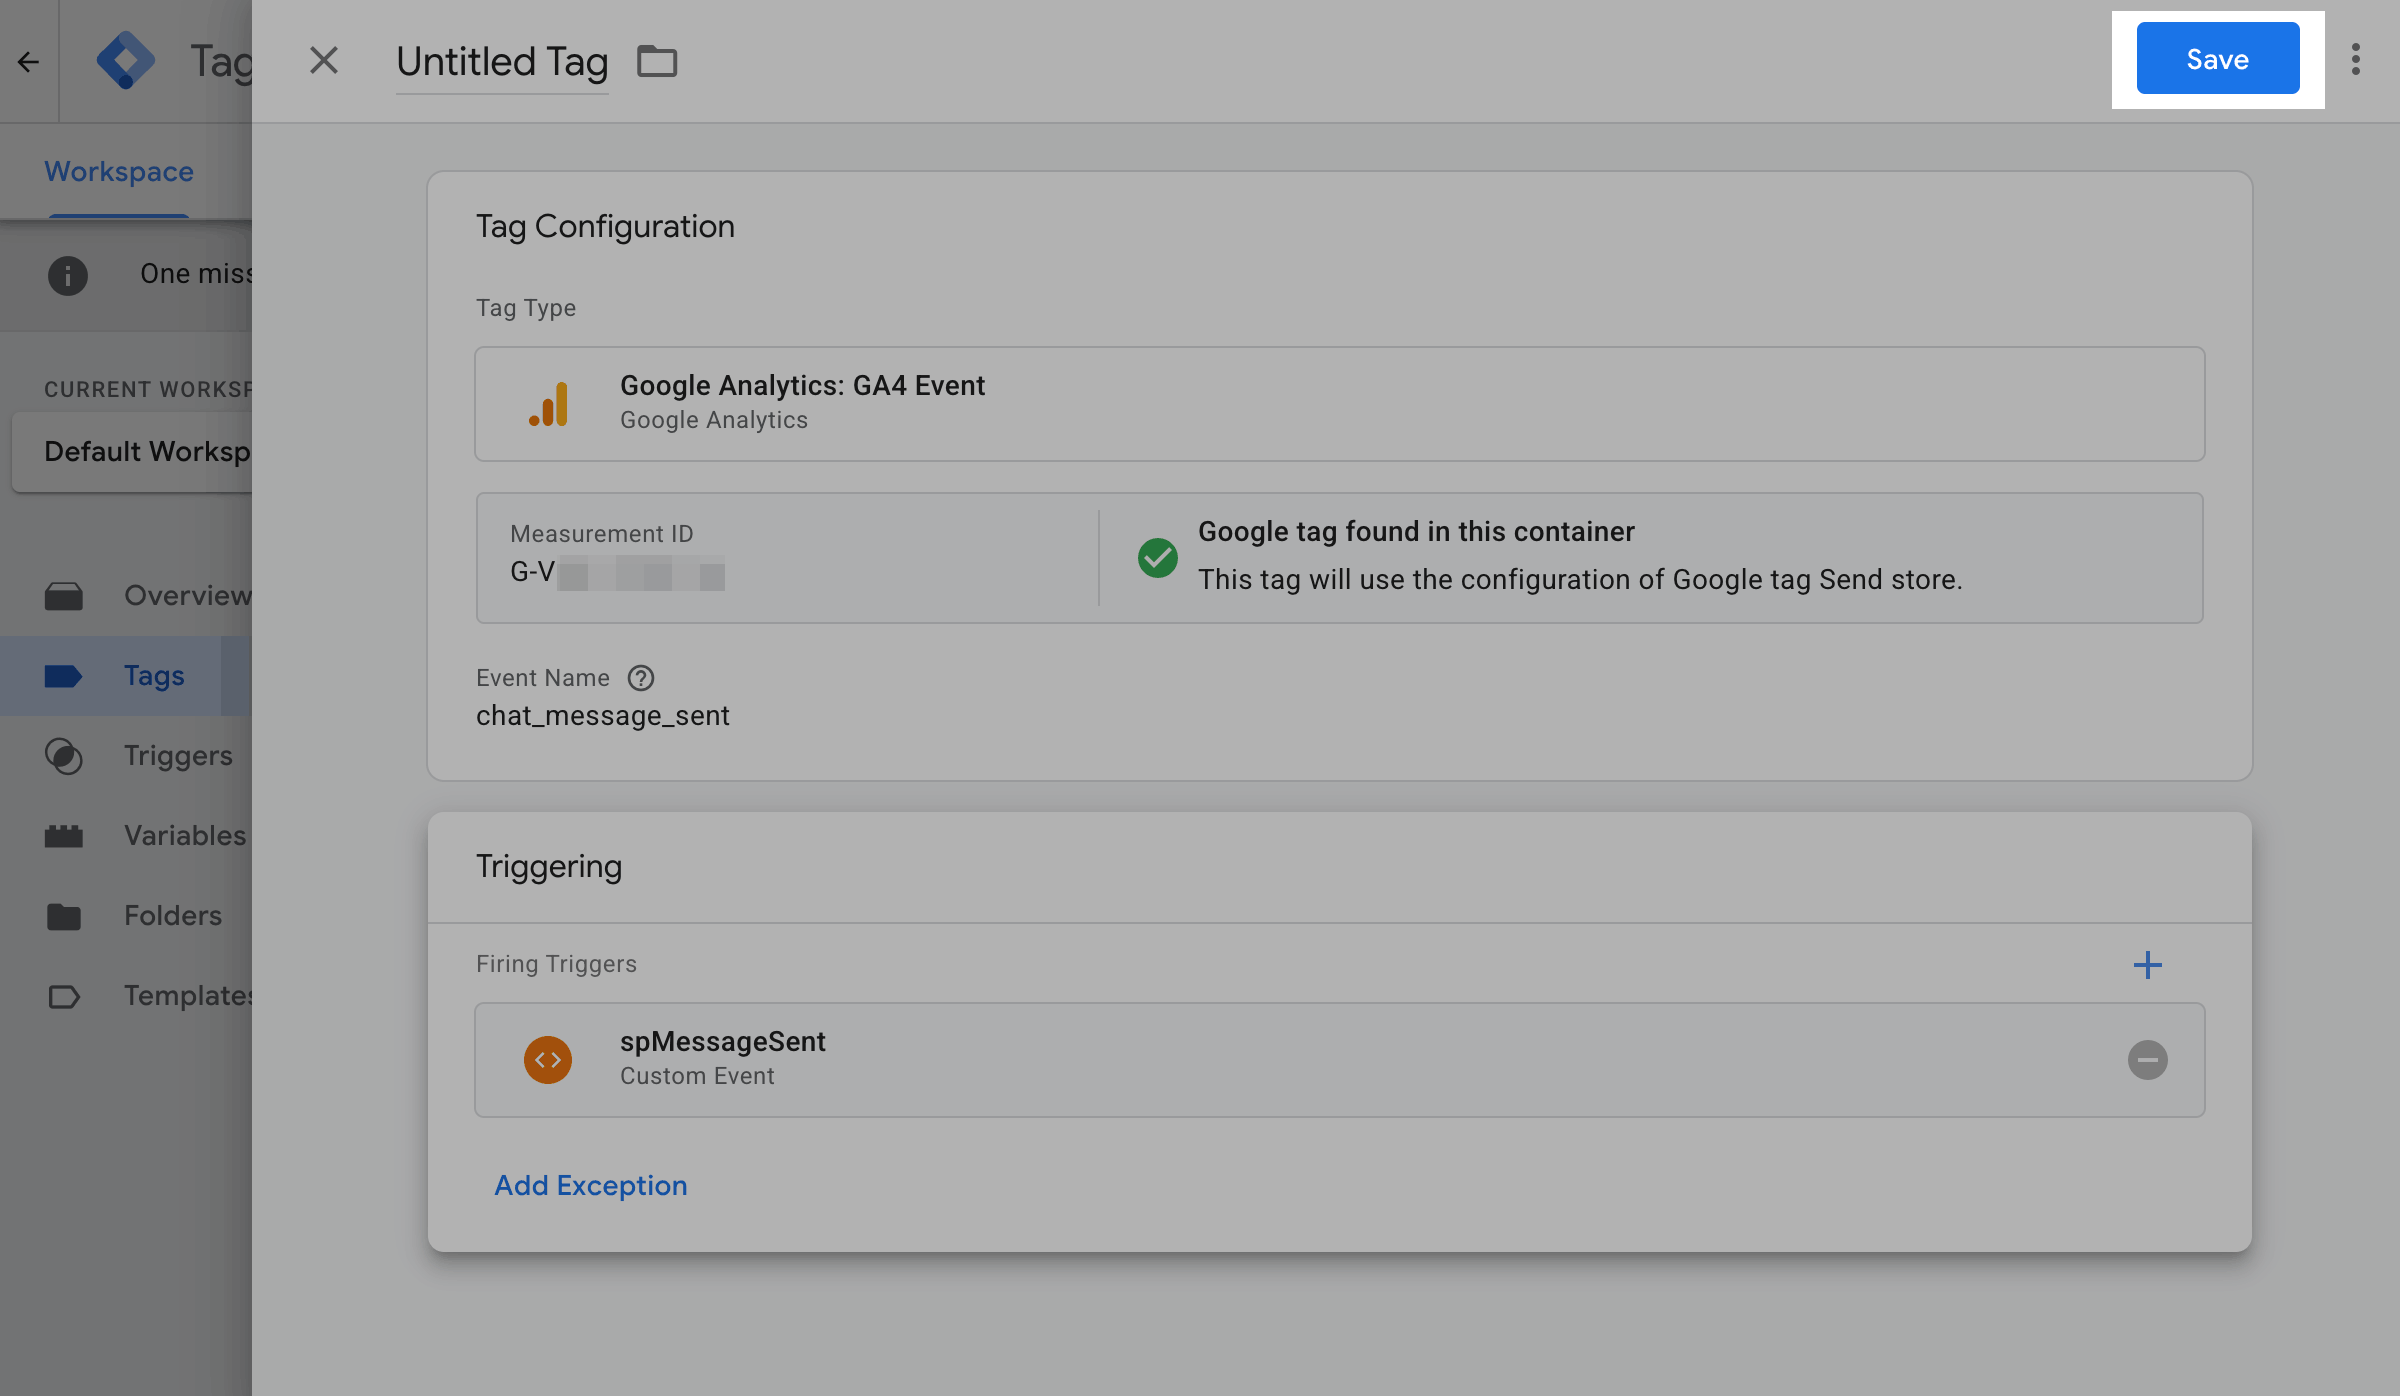Image resolution: width=2400 pixels, height=1396 pixels.
Task: Open the tag folder icon
Action: (657, 62)
